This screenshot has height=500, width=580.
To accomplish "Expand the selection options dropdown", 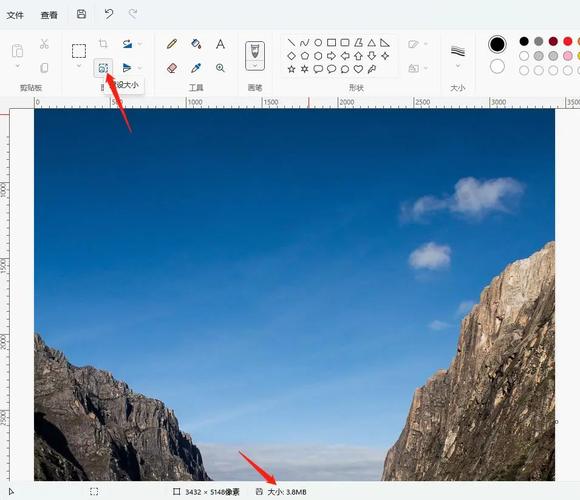I will point(79,66).
